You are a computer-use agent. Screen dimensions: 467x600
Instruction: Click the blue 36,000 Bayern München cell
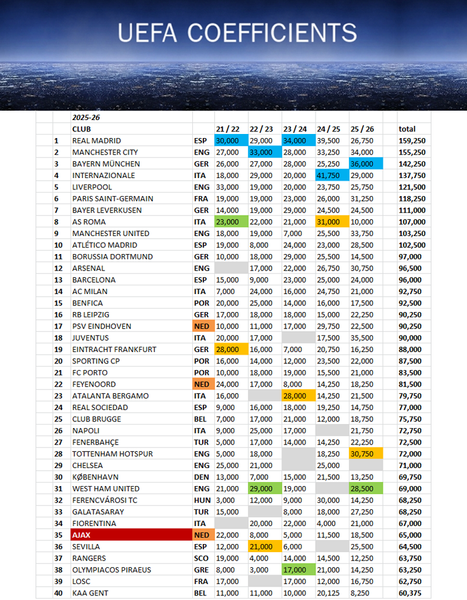coord(366,164)
